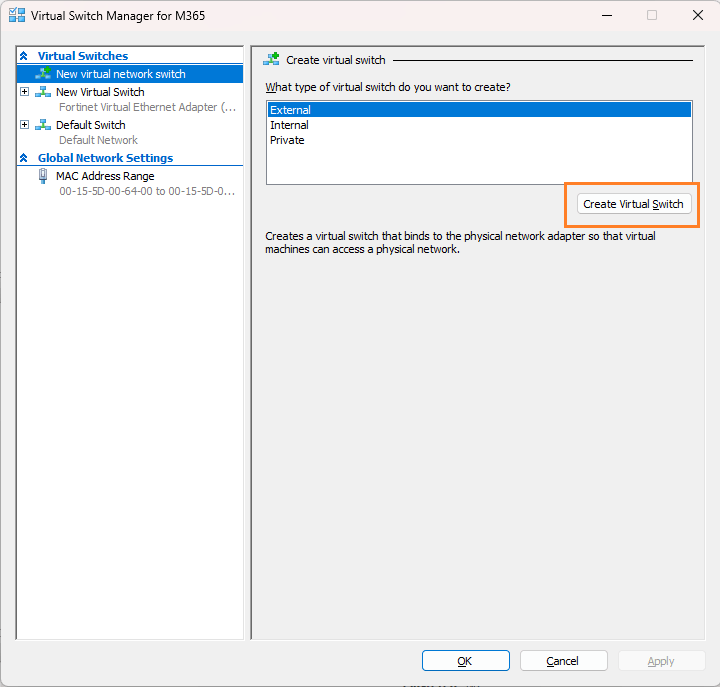Click the Default Switch network icon
The width and height of the screenshot is (720, 687).
43,125
